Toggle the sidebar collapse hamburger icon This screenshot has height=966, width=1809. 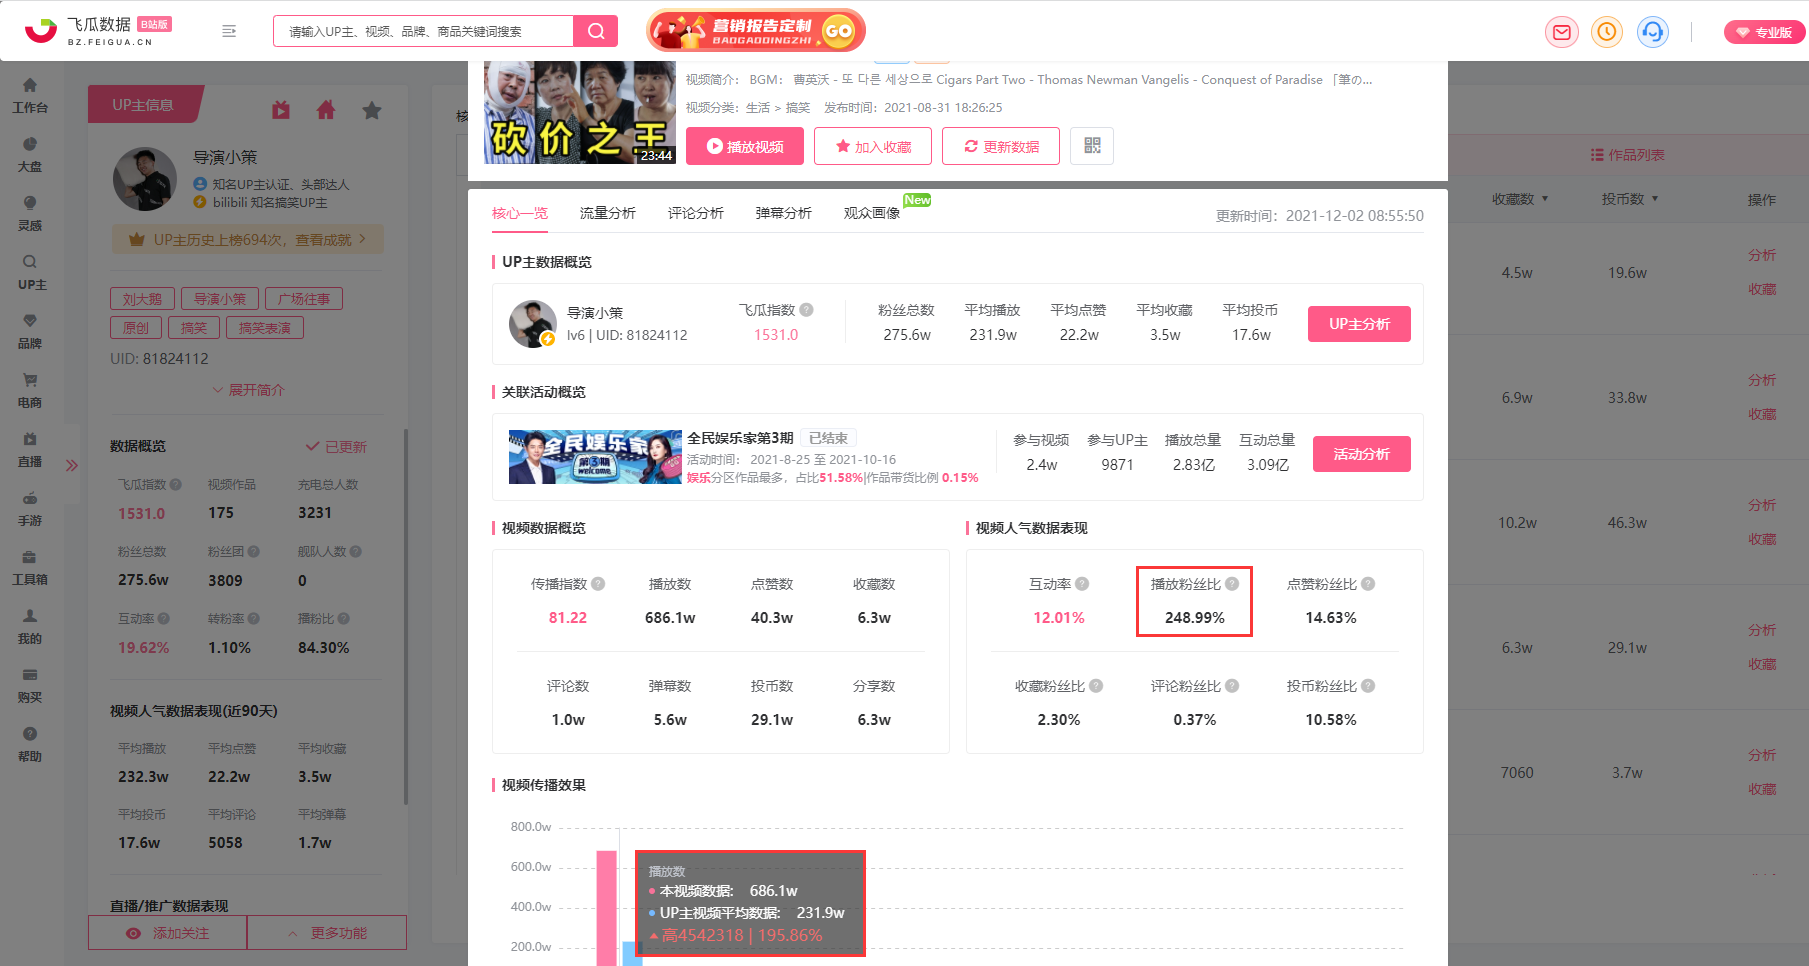coord(229,31)
